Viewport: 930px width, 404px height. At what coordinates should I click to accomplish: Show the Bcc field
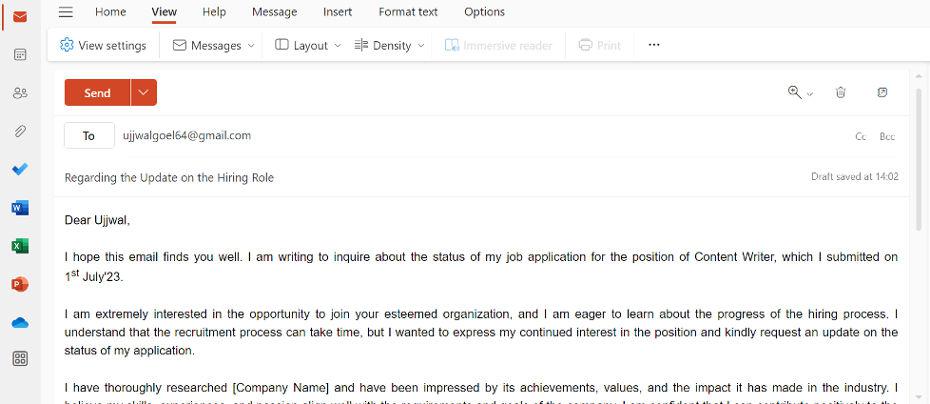click(x=887, y=136)
